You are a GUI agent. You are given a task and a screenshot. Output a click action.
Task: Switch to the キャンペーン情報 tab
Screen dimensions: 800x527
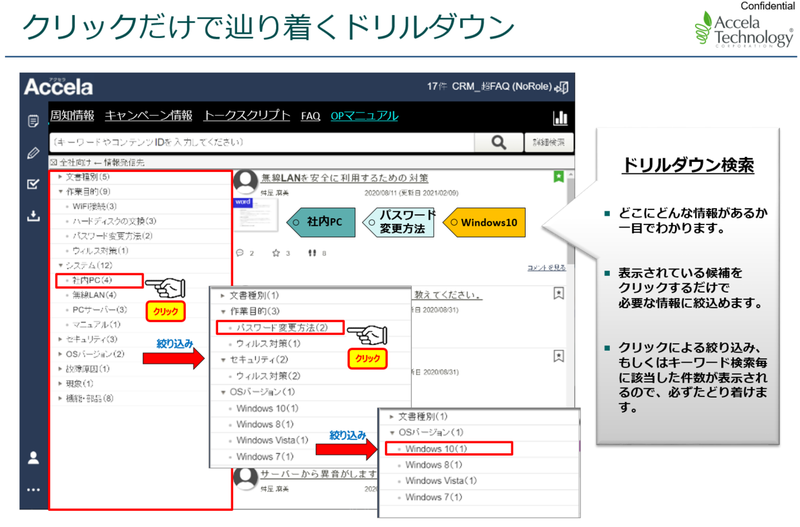coord(148,116)
